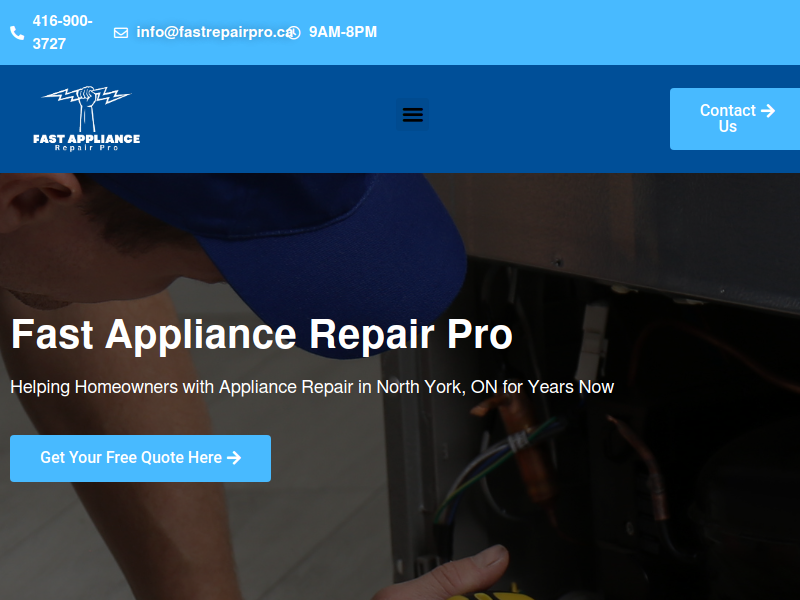
Task: Click the FAST APPLIANCE logo wordmark
Action: 87,139
